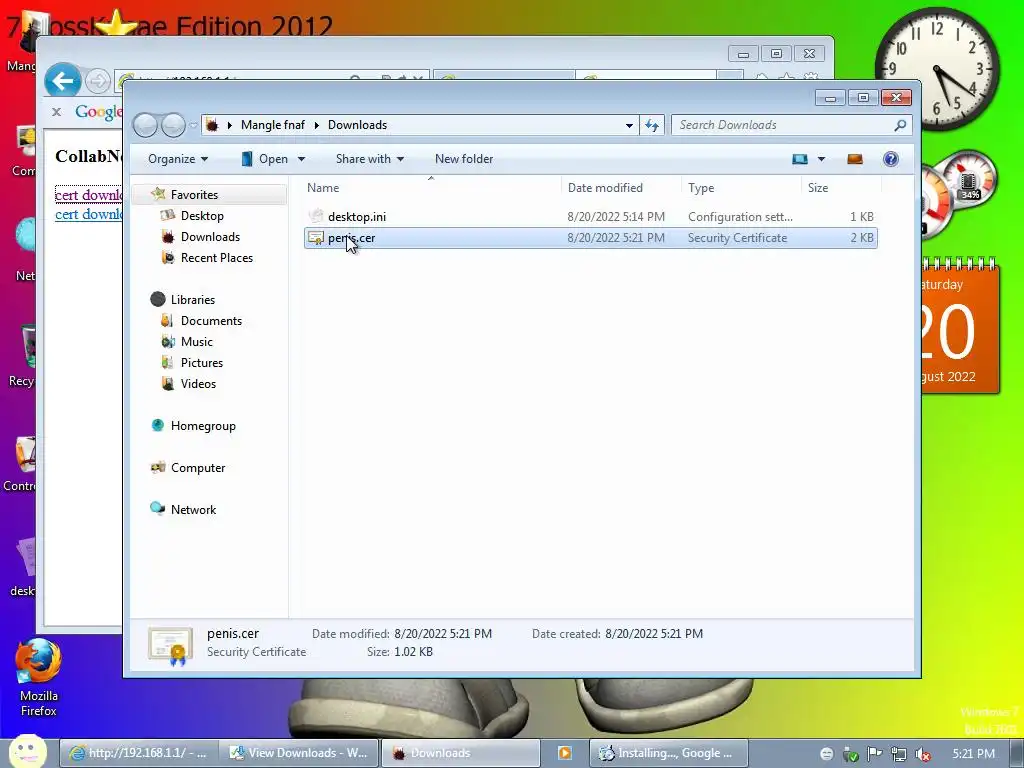Image resolution: width=1024 pixels, height=768 pixels.
Task: Click the magnifier icon in search box
Action: (x=900, y=125)
